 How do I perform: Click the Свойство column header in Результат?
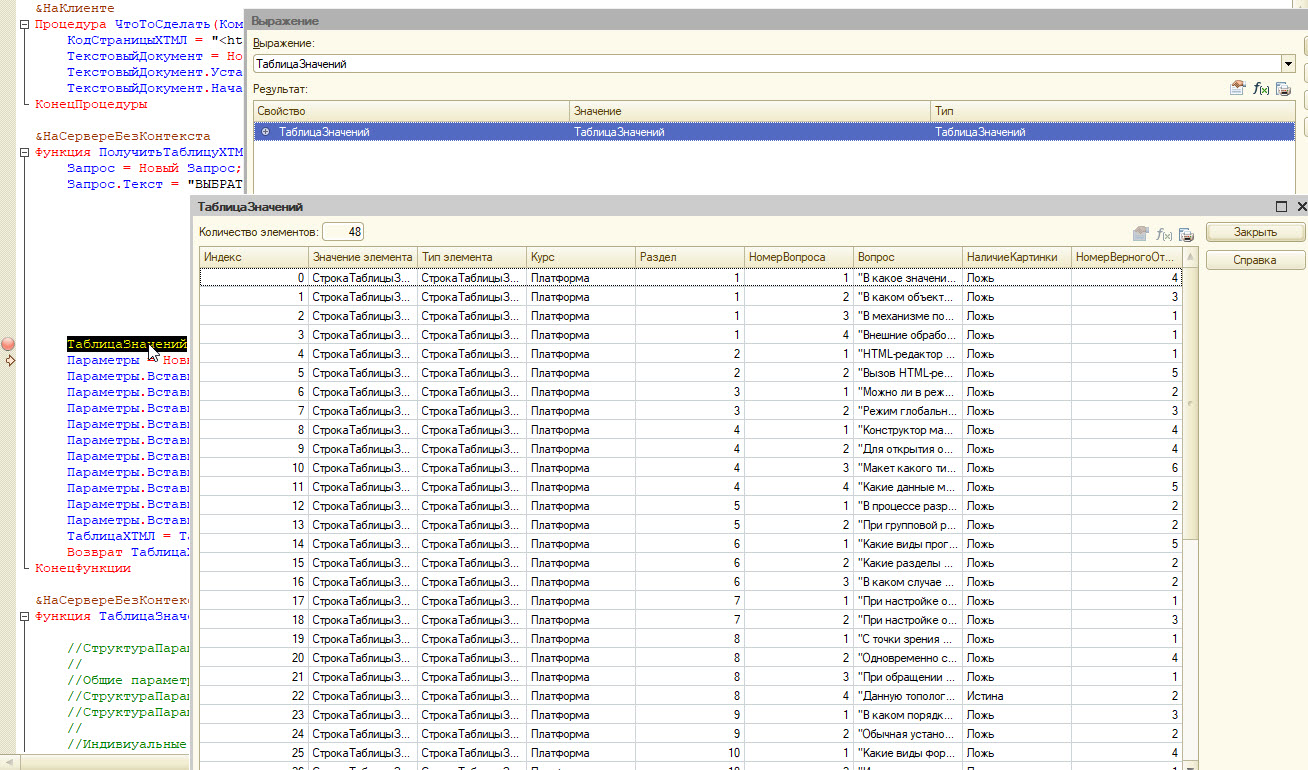411,111
